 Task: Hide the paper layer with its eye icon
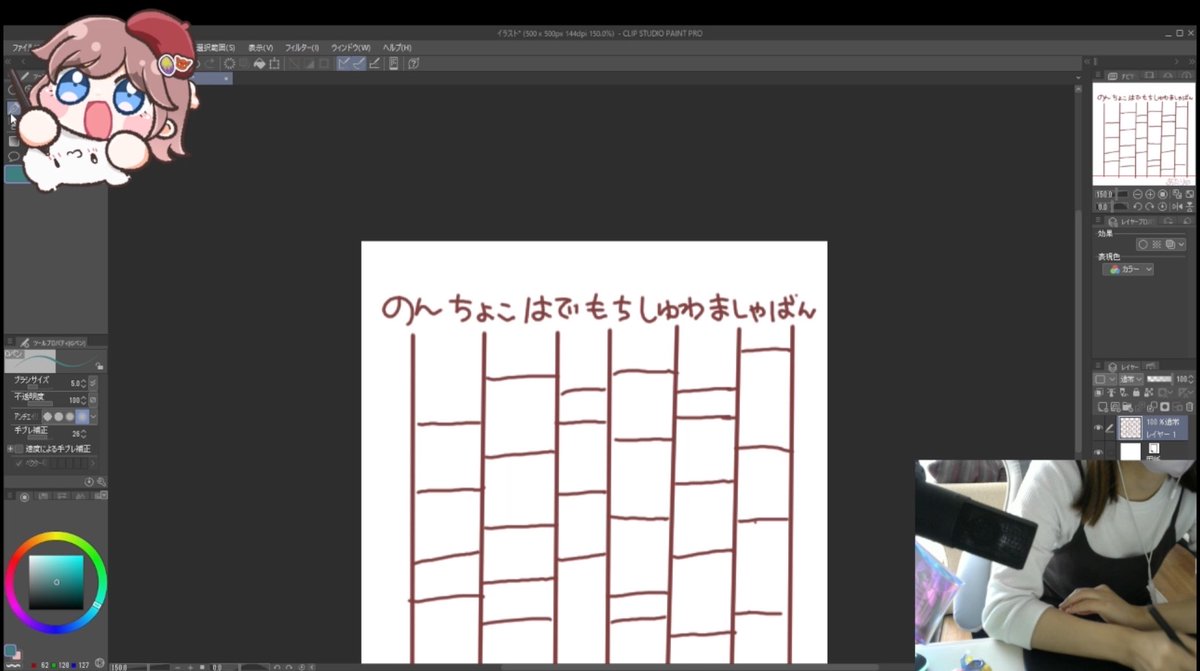point(1098,453)
